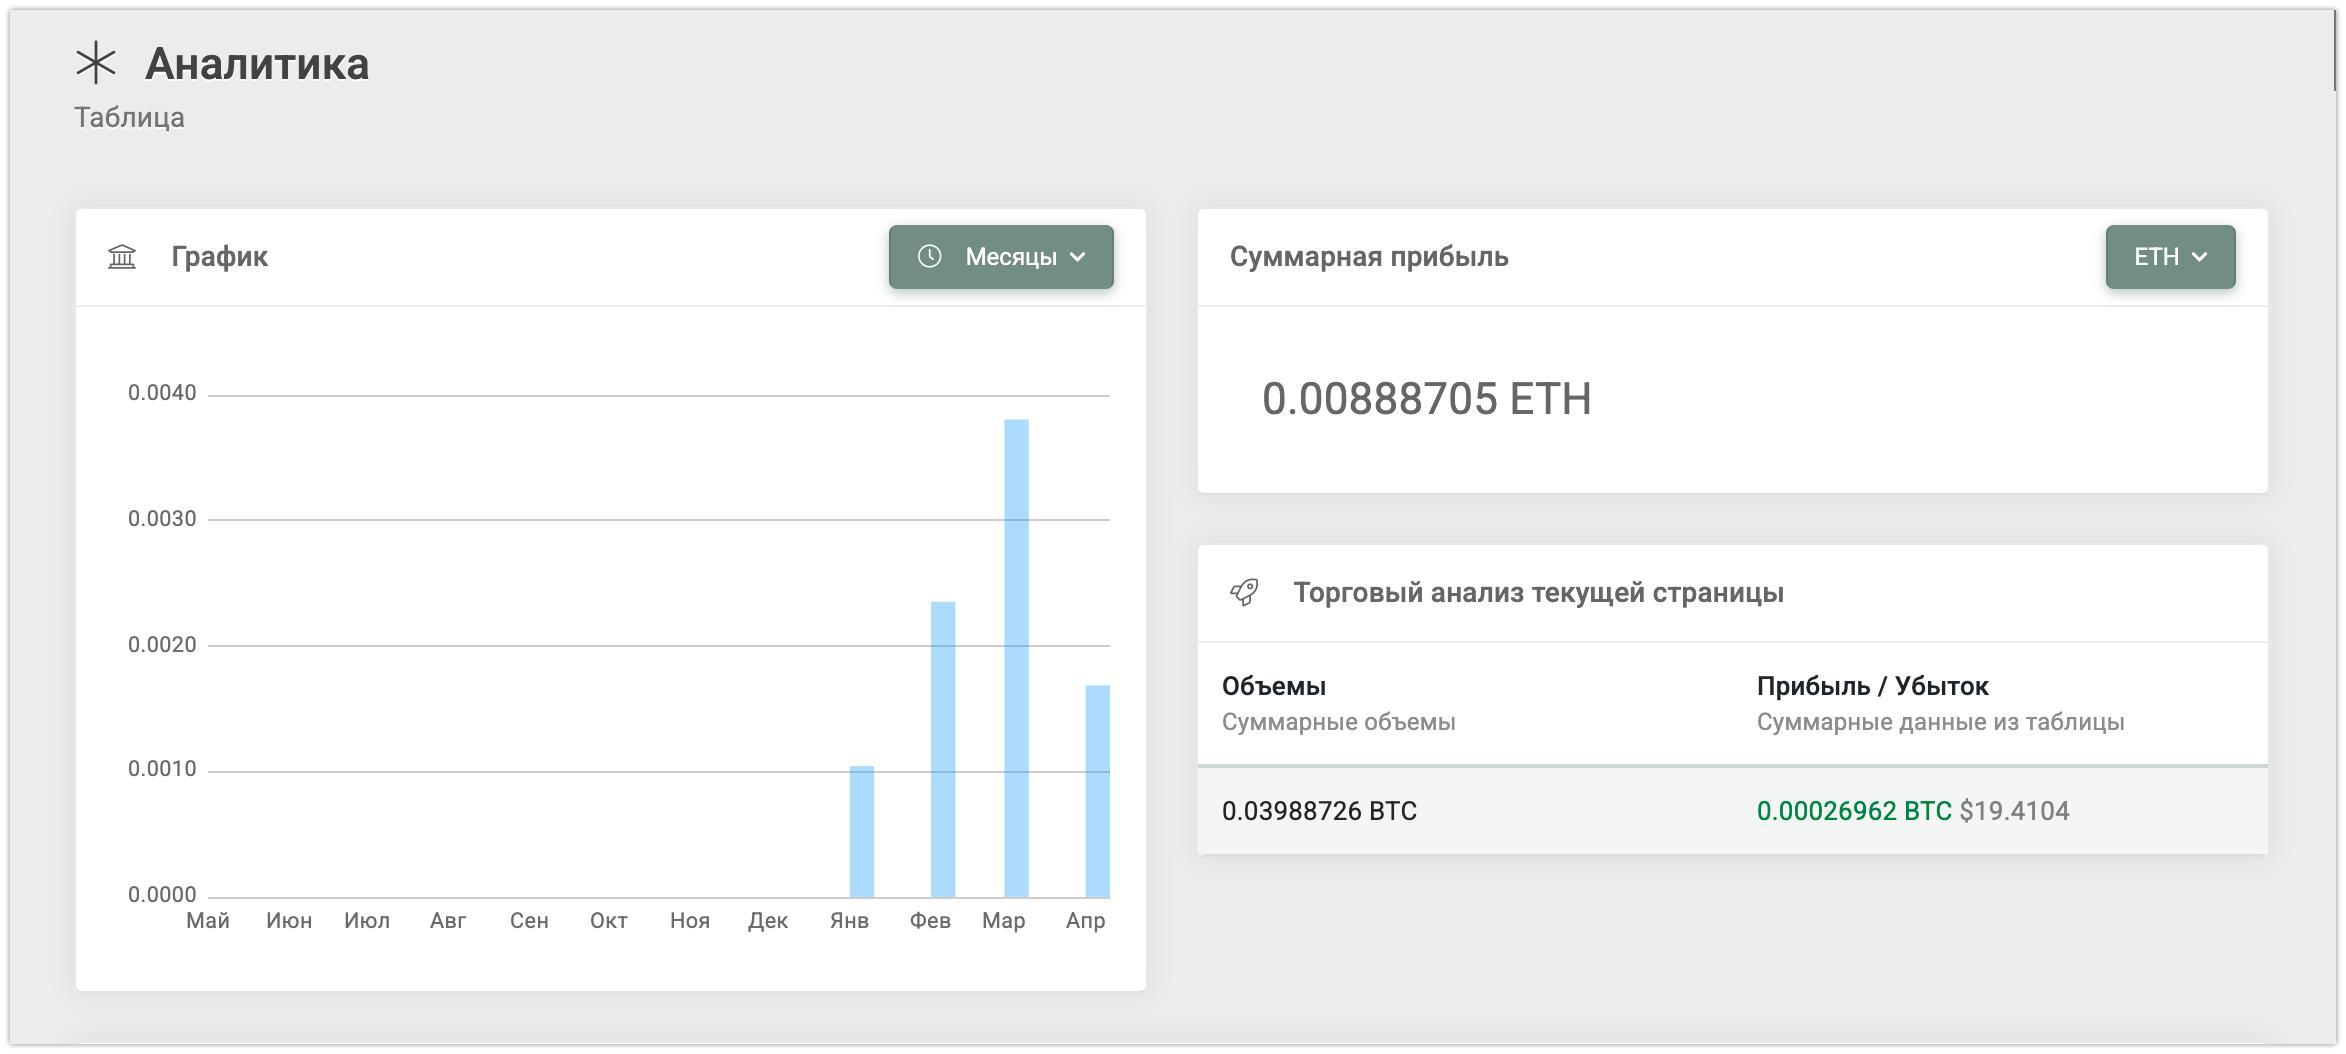This screenshot has height=1054, width=2346.
Task: Click the 0.03988726 BTC volume cell
Action: [x=1319, y=811]
